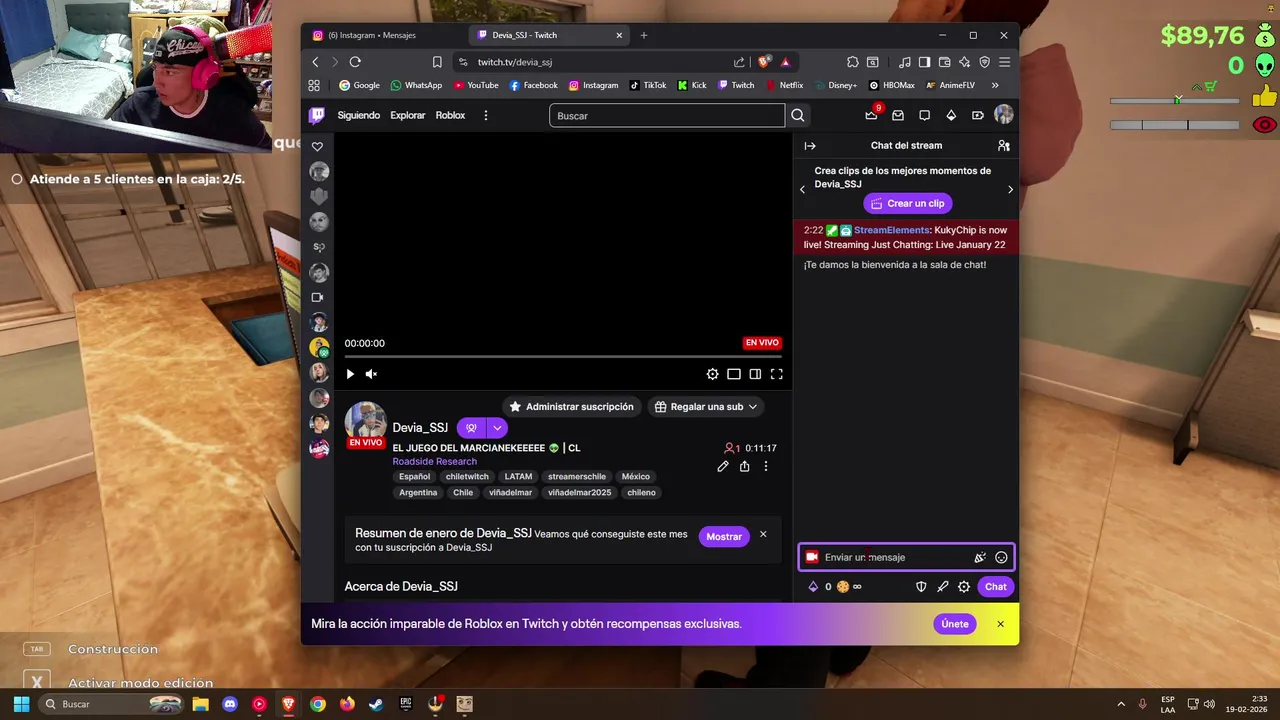Open stream more-options three-dot menu
Viewport: 1280px width, 720px height.
click(x=766, y=466)
